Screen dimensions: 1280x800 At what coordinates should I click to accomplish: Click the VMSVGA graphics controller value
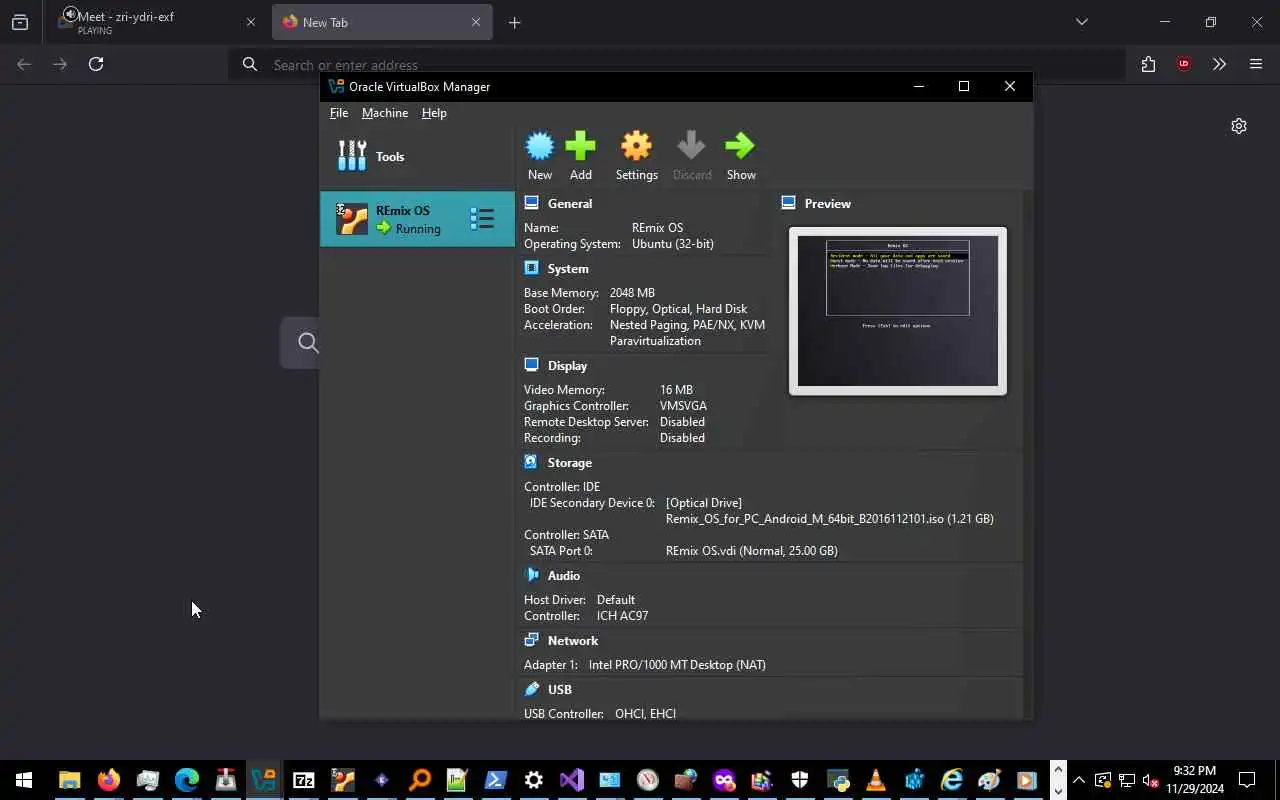coord(683,406)
